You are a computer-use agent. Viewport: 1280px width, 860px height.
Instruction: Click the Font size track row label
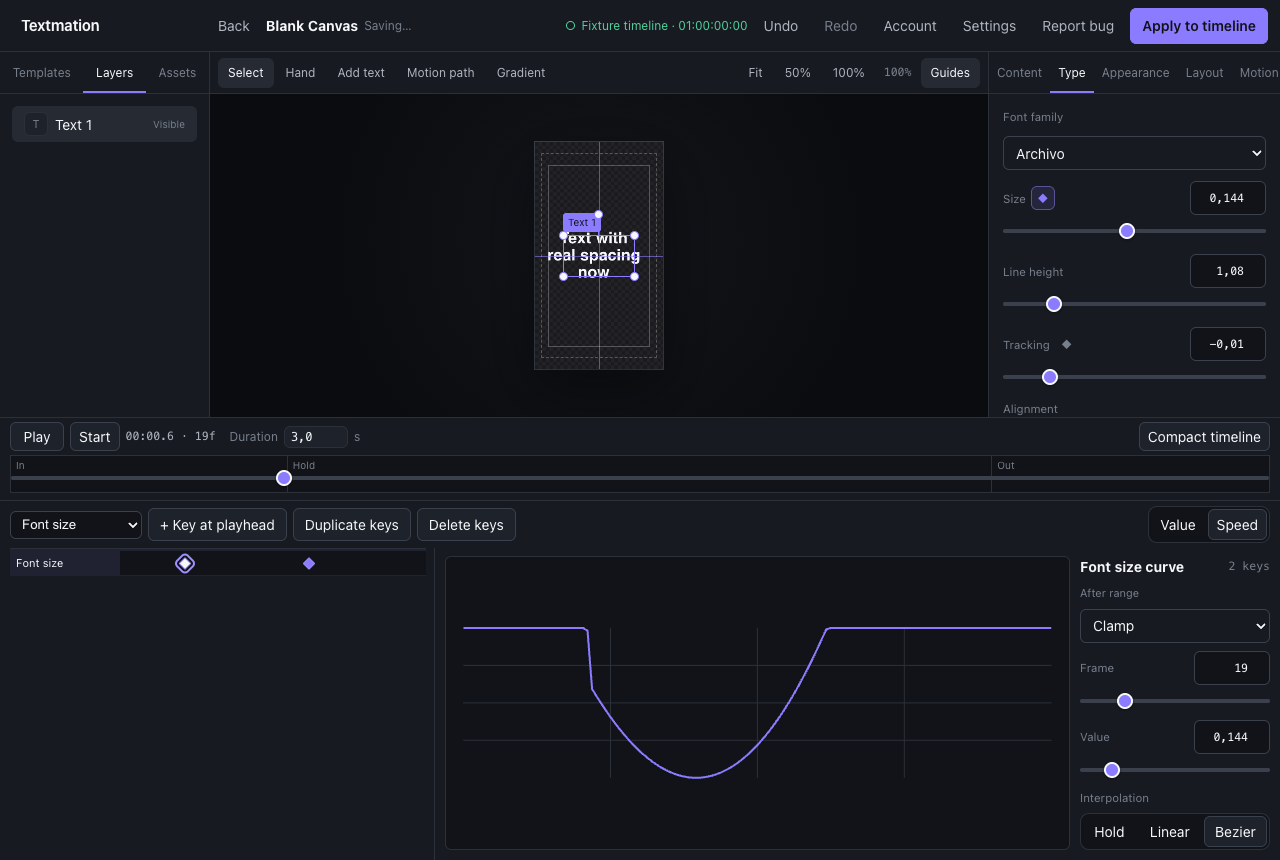(x=65, y=563)
